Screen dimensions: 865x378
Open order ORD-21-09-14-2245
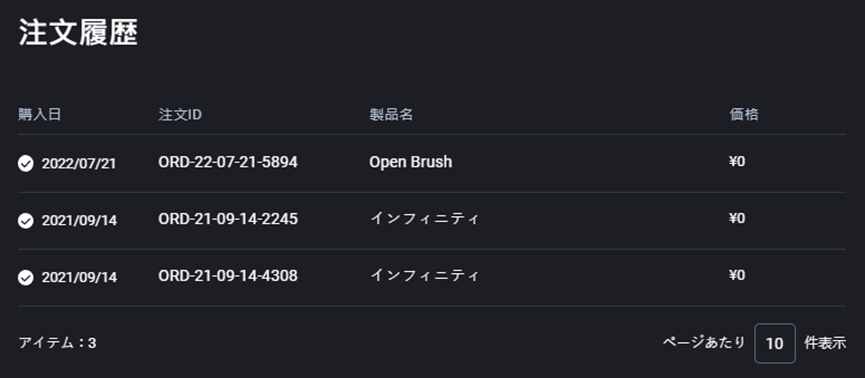tap(228, 219)
